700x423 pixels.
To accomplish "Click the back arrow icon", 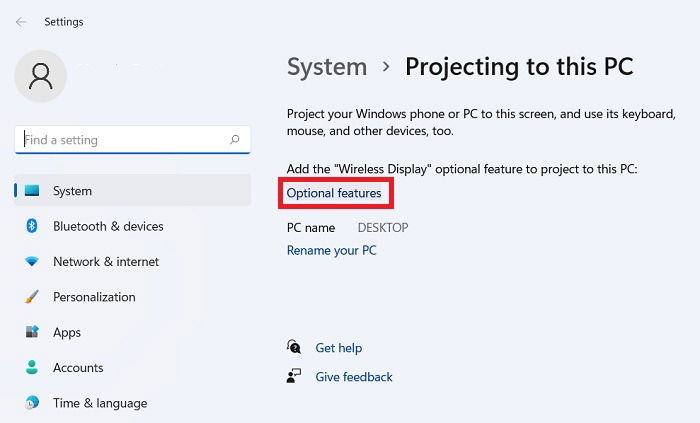I will pos(21,21).
